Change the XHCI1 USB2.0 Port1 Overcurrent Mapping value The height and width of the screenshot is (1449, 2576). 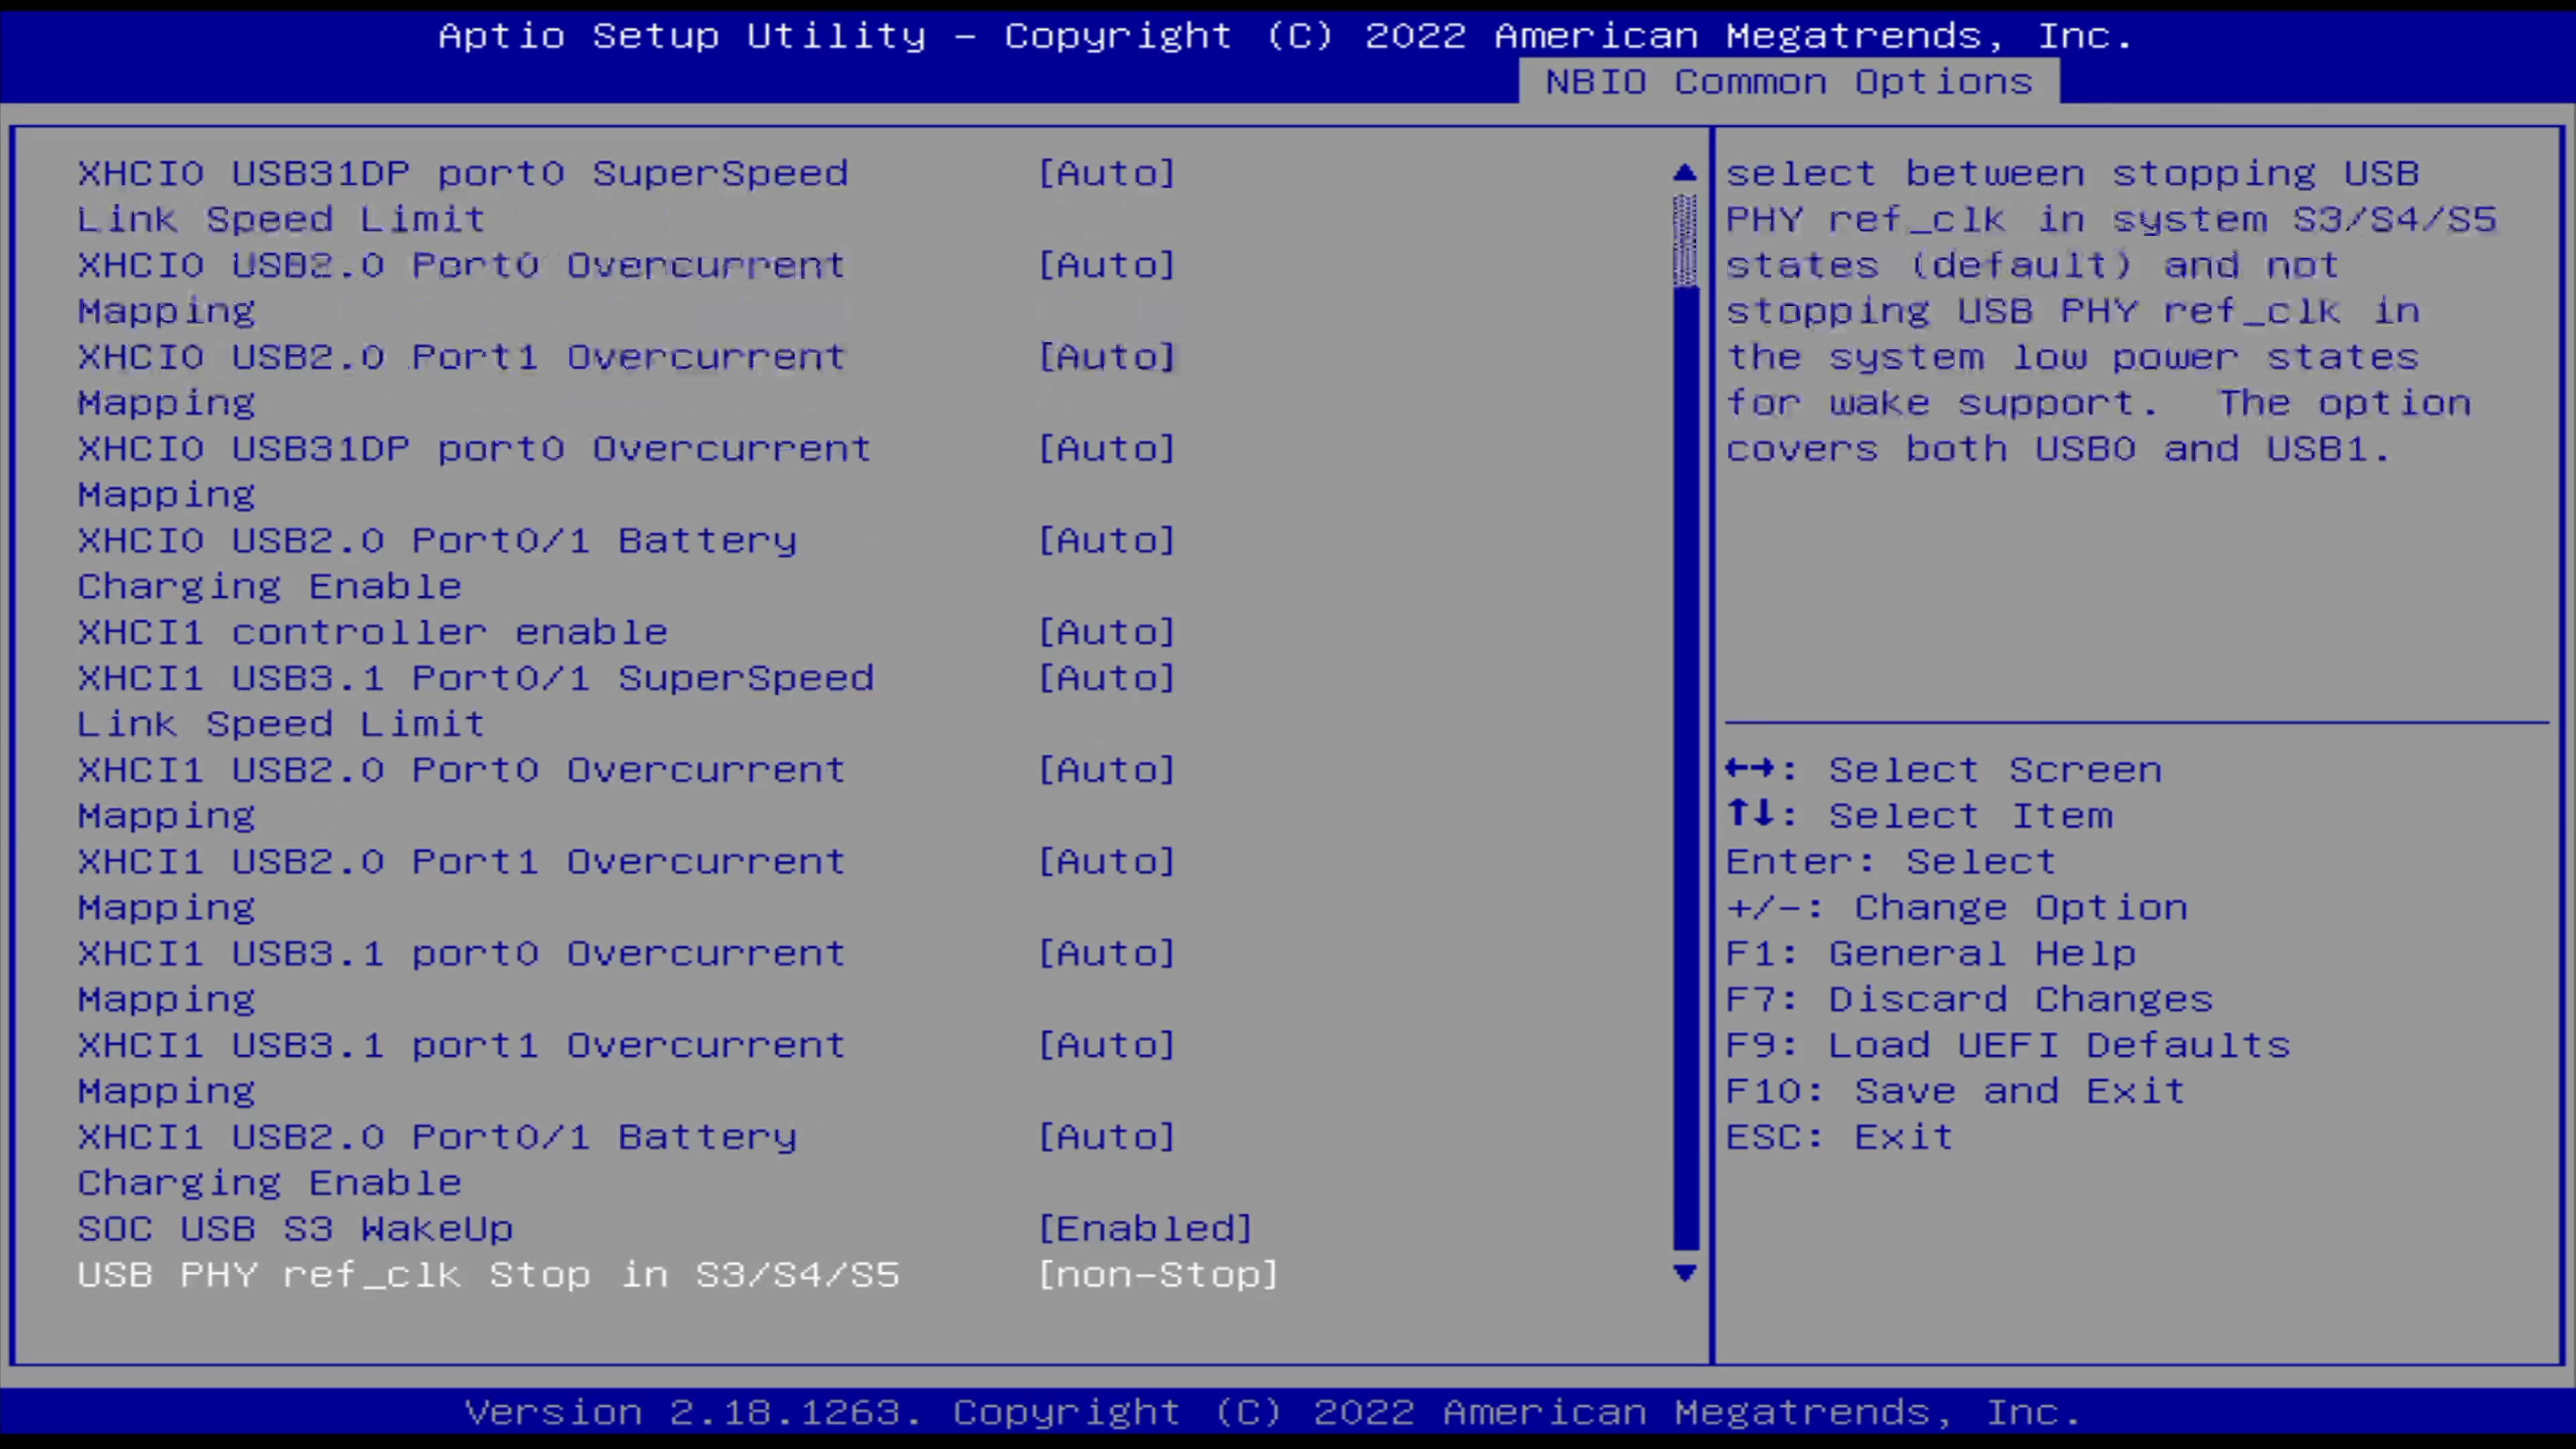tap(1107, 862)
